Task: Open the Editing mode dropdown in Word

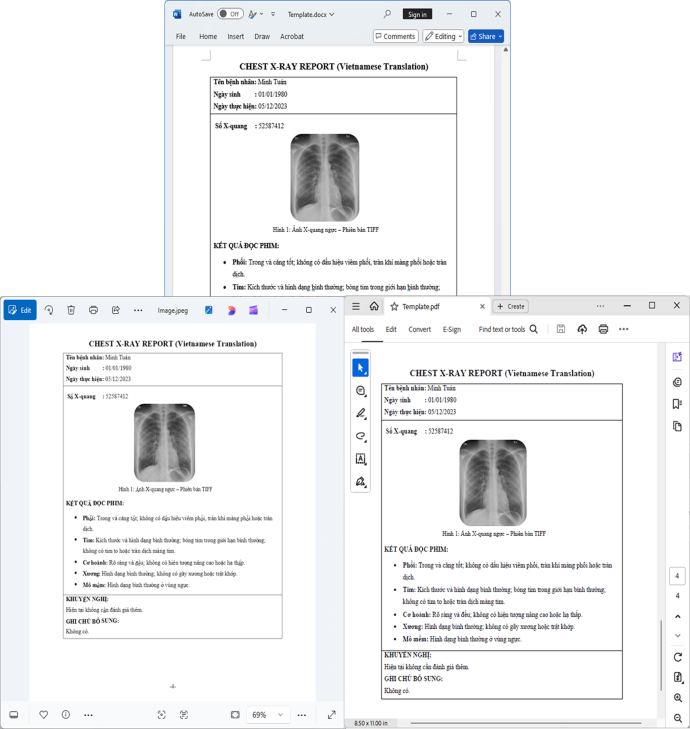Action: coord(443,36)
